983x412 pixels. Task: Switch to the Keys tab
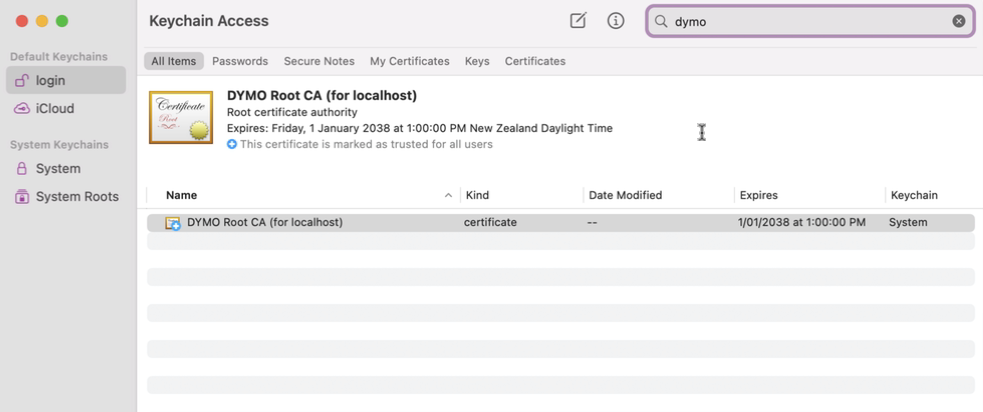pyautogui.click(x=477, y=61)
